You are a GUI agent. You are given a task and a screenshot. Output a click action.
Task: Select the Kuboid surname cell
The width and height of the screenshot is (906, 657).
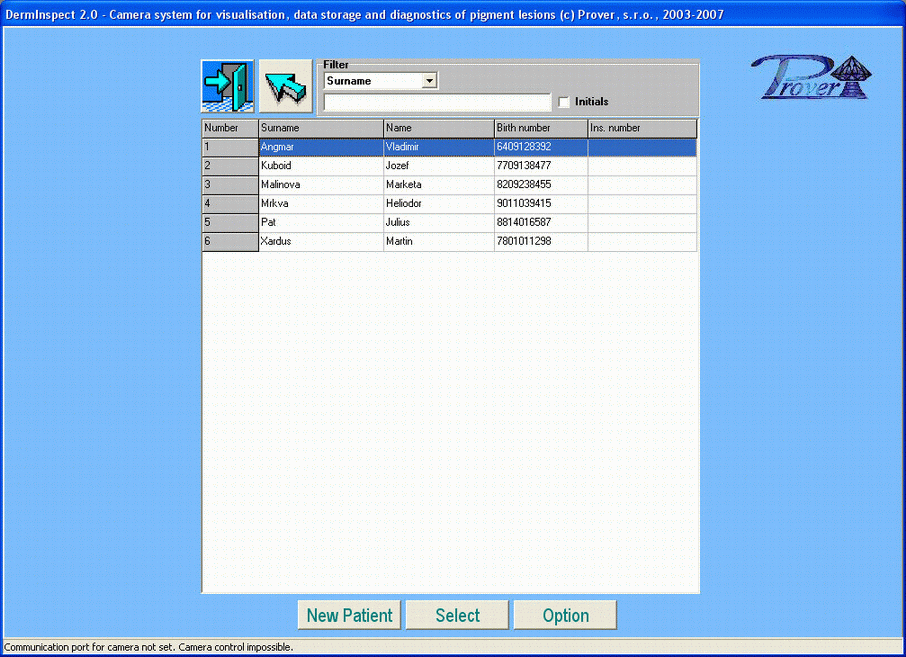point(321,166)
